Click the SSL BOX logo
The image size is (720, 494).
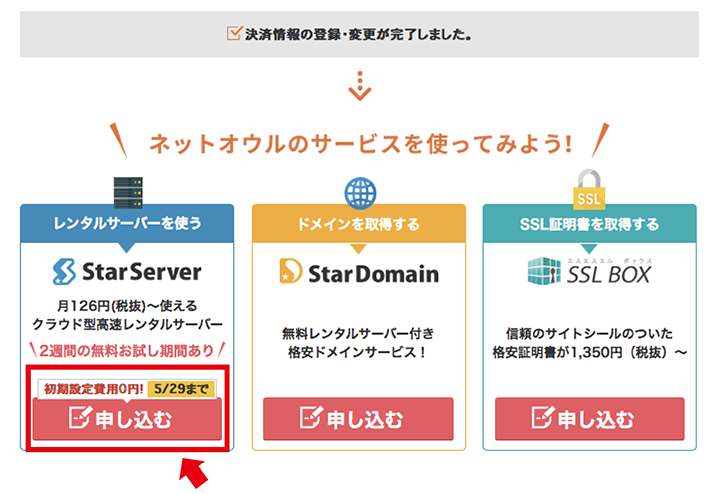(x=590, y=271)
